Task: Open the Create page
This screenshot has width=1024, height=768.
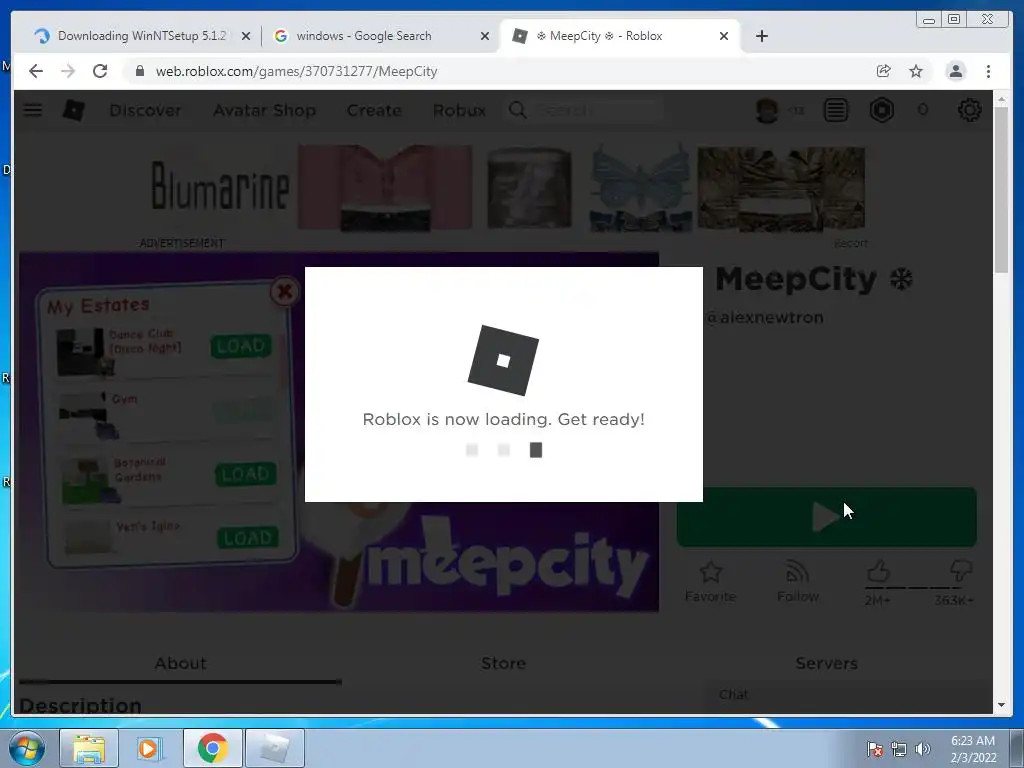Action: pyautogui.click(x=374, y=110)
